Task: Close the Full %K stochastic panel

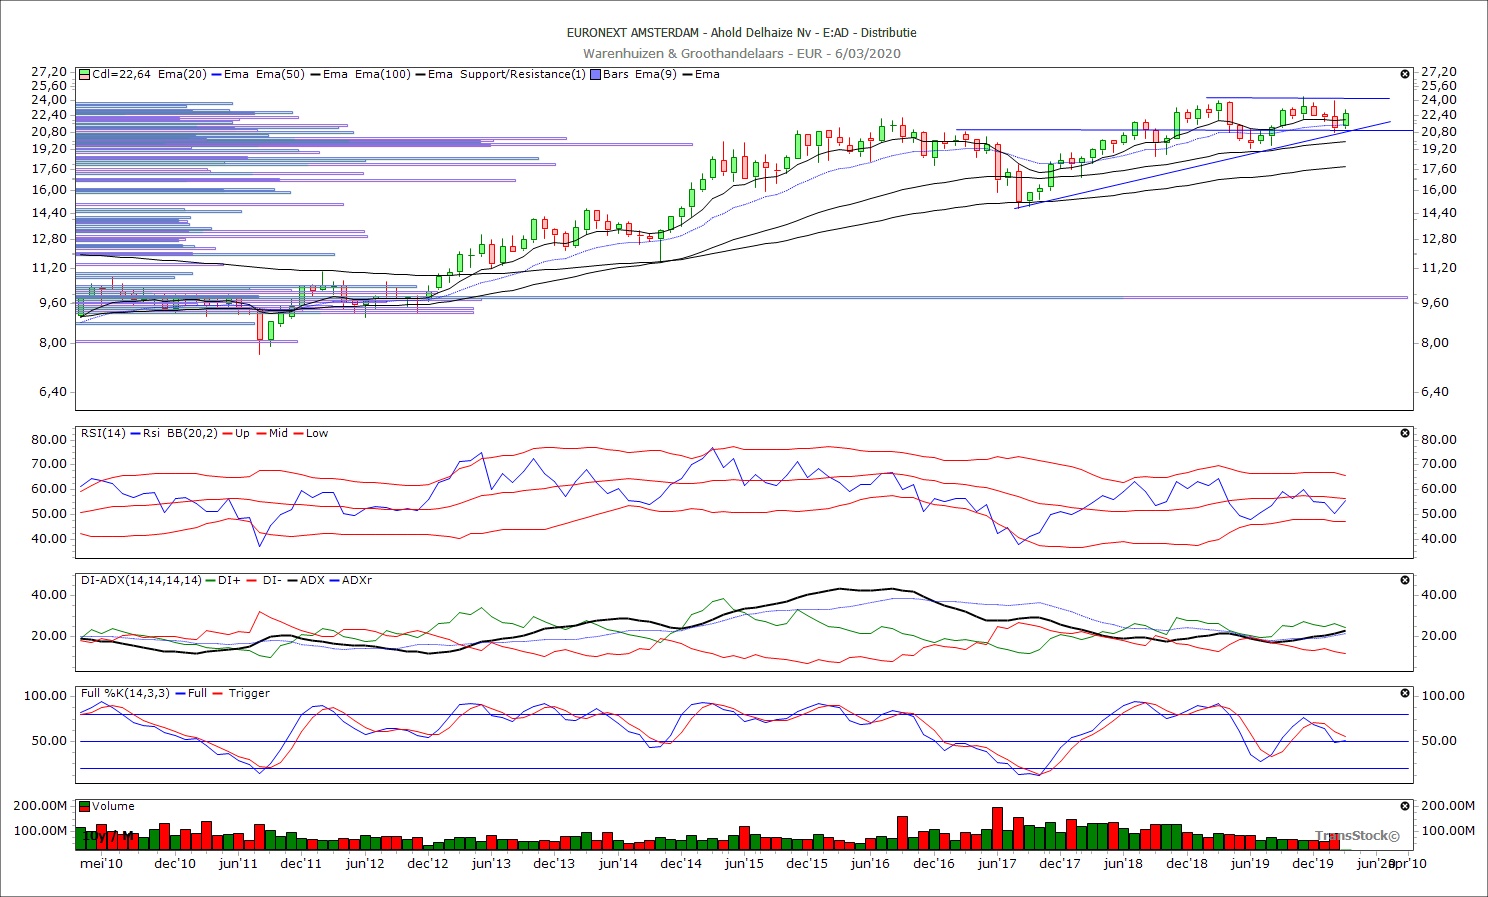Action: (x=1405, y=693)
